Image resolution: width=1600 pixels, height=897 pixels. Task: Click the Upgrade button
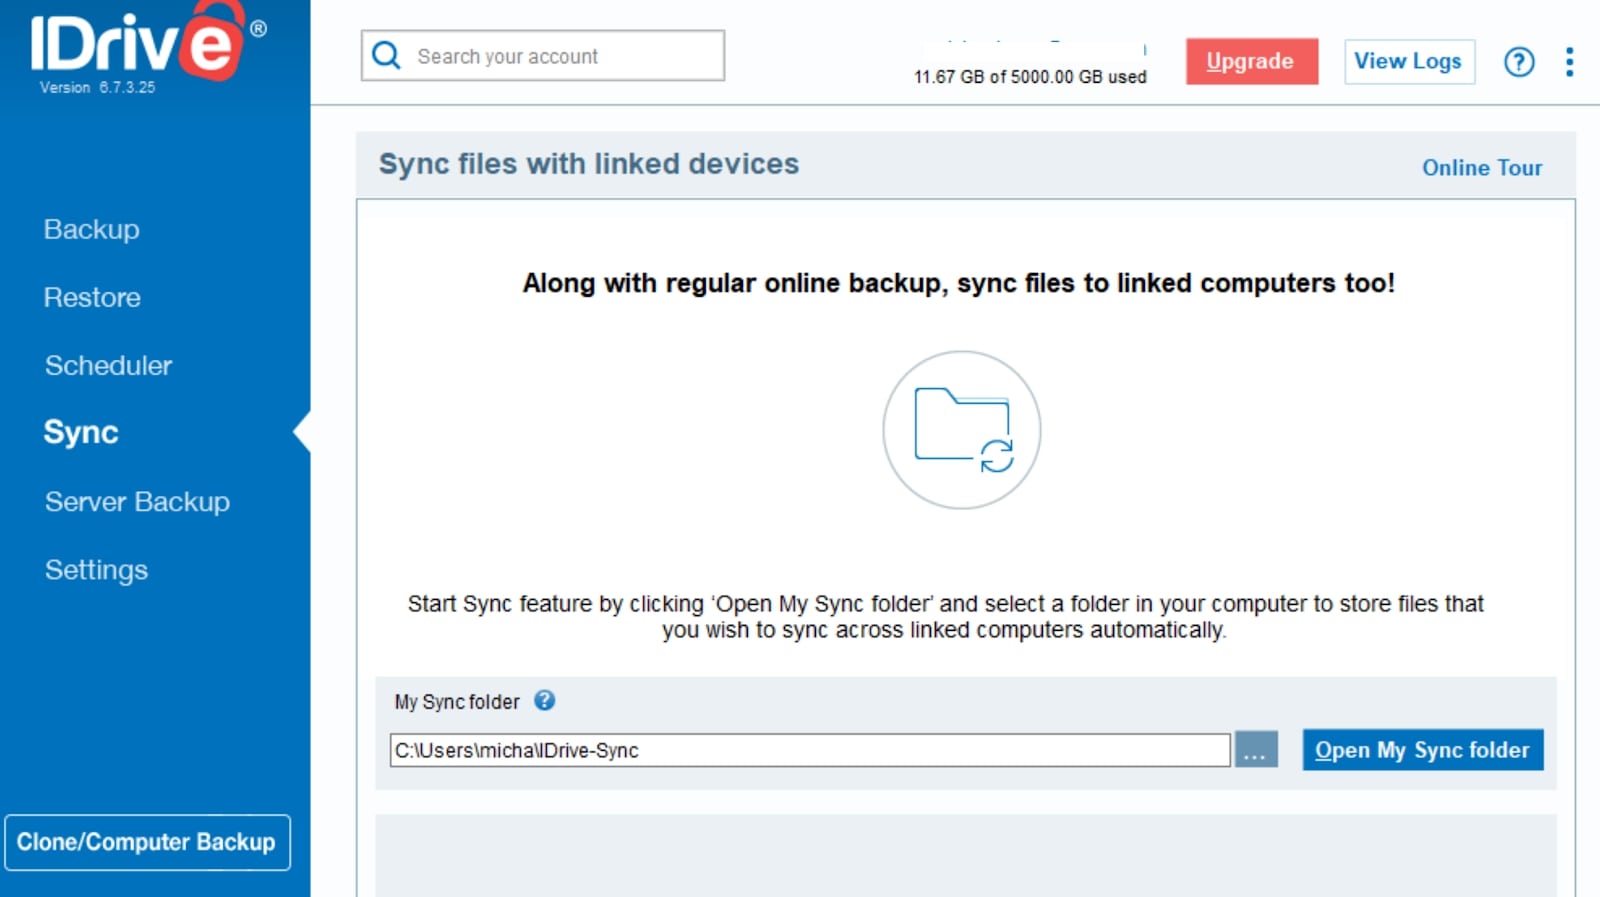click(x=1252, y=61)
